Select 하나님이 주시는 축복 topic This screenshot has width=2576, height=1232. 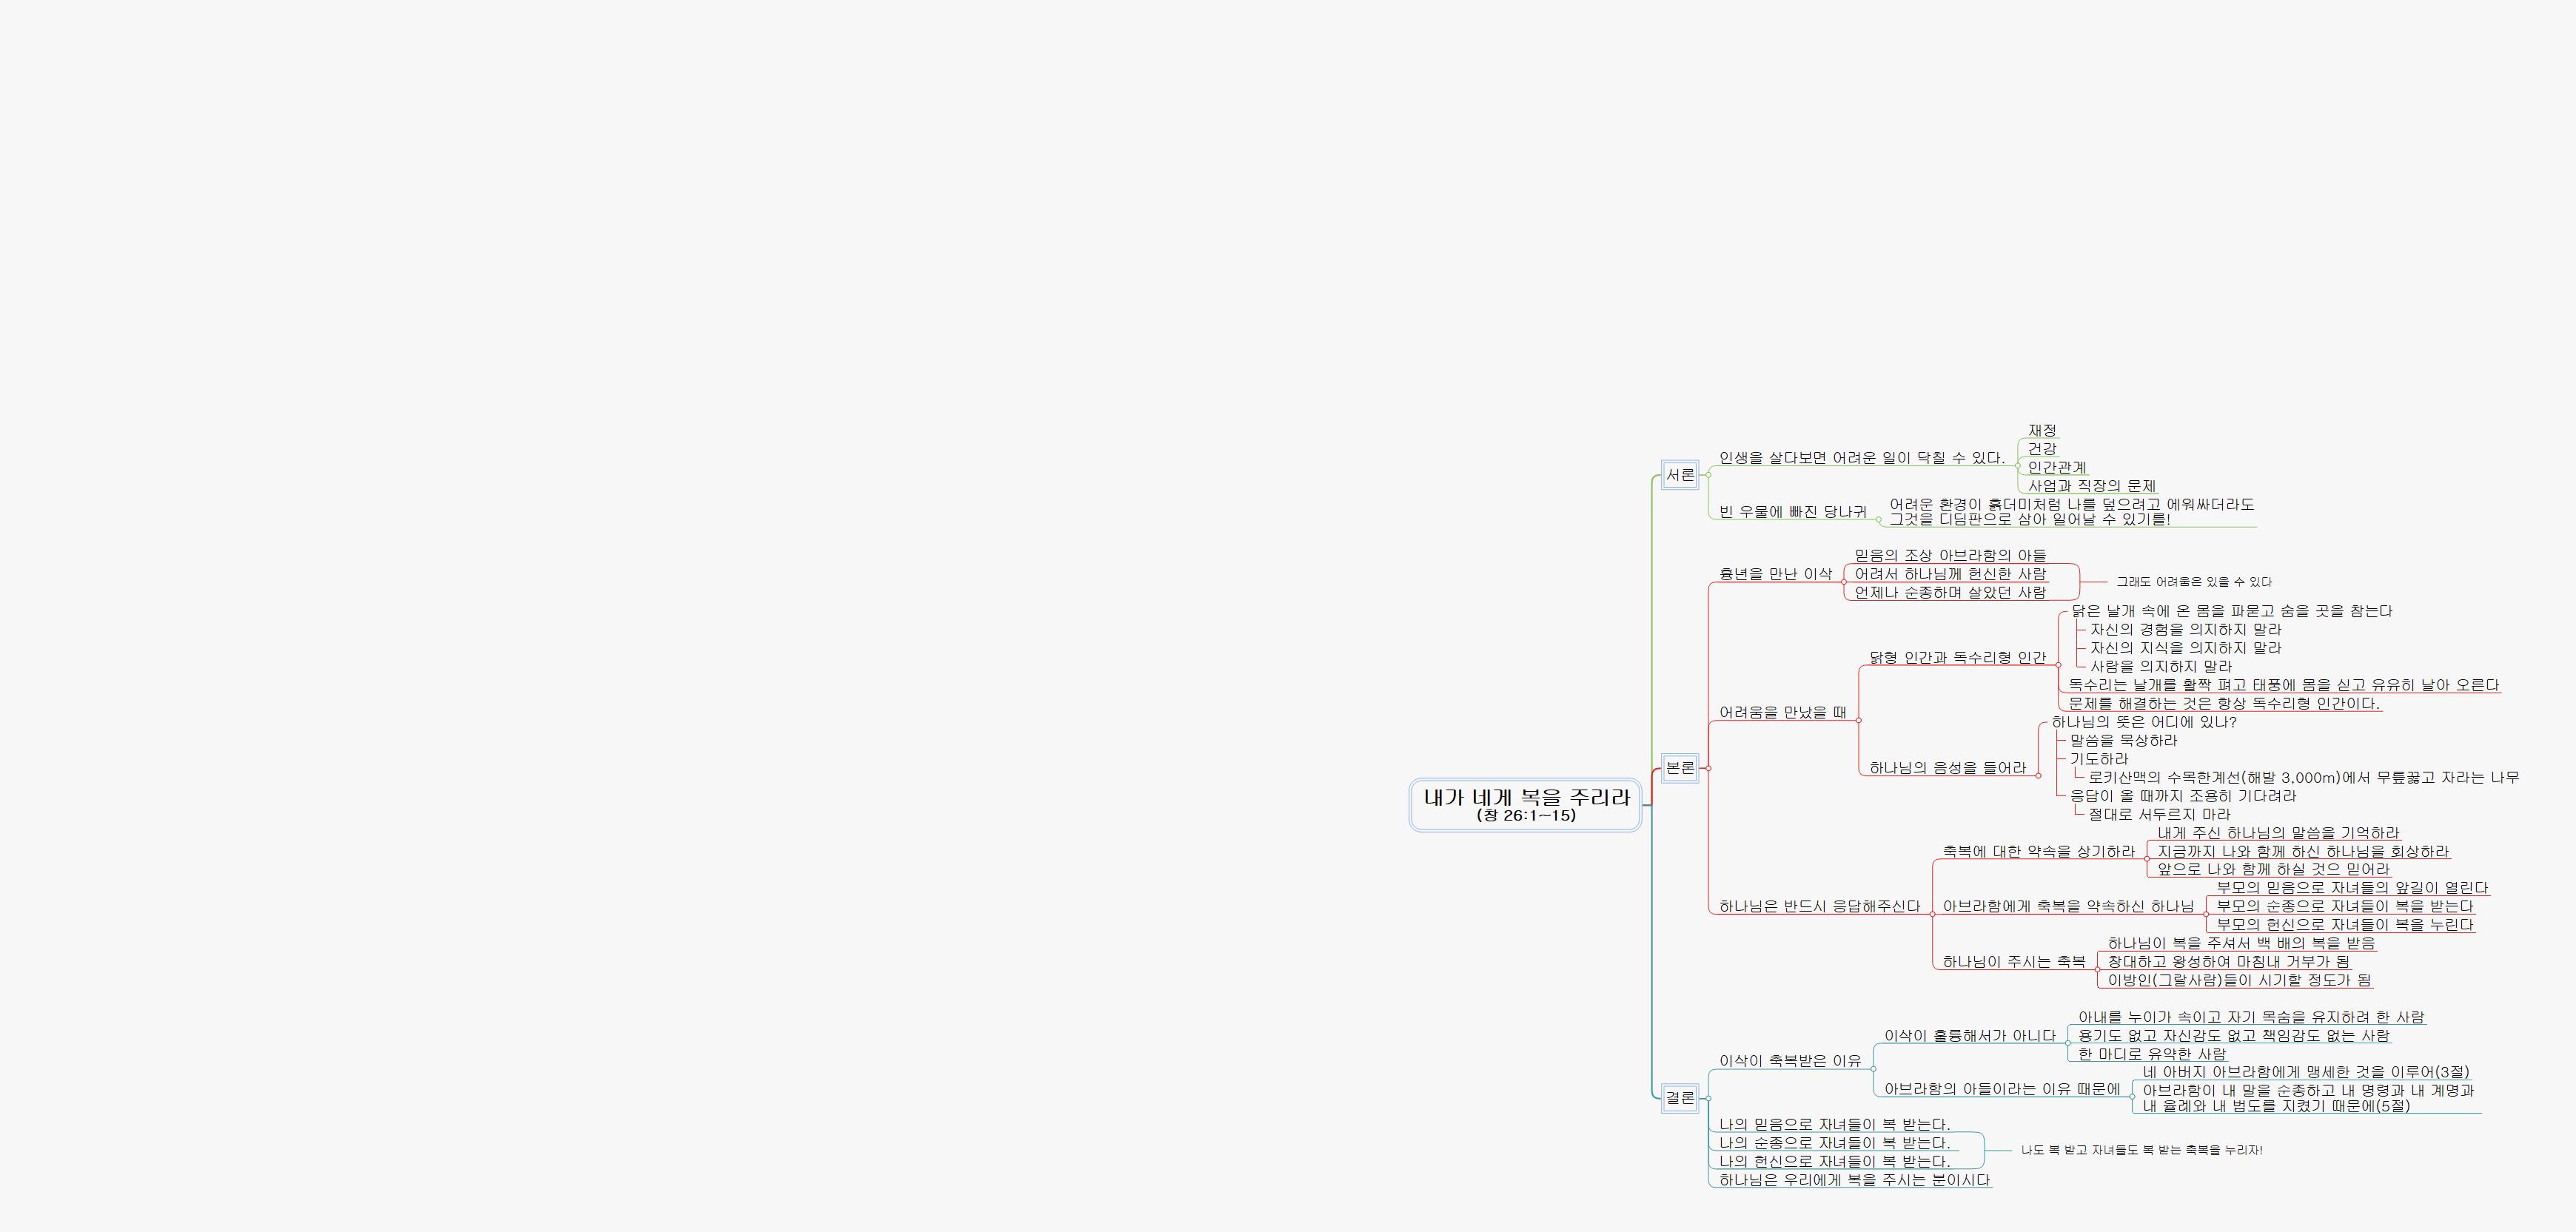[x=2013, y=962]
